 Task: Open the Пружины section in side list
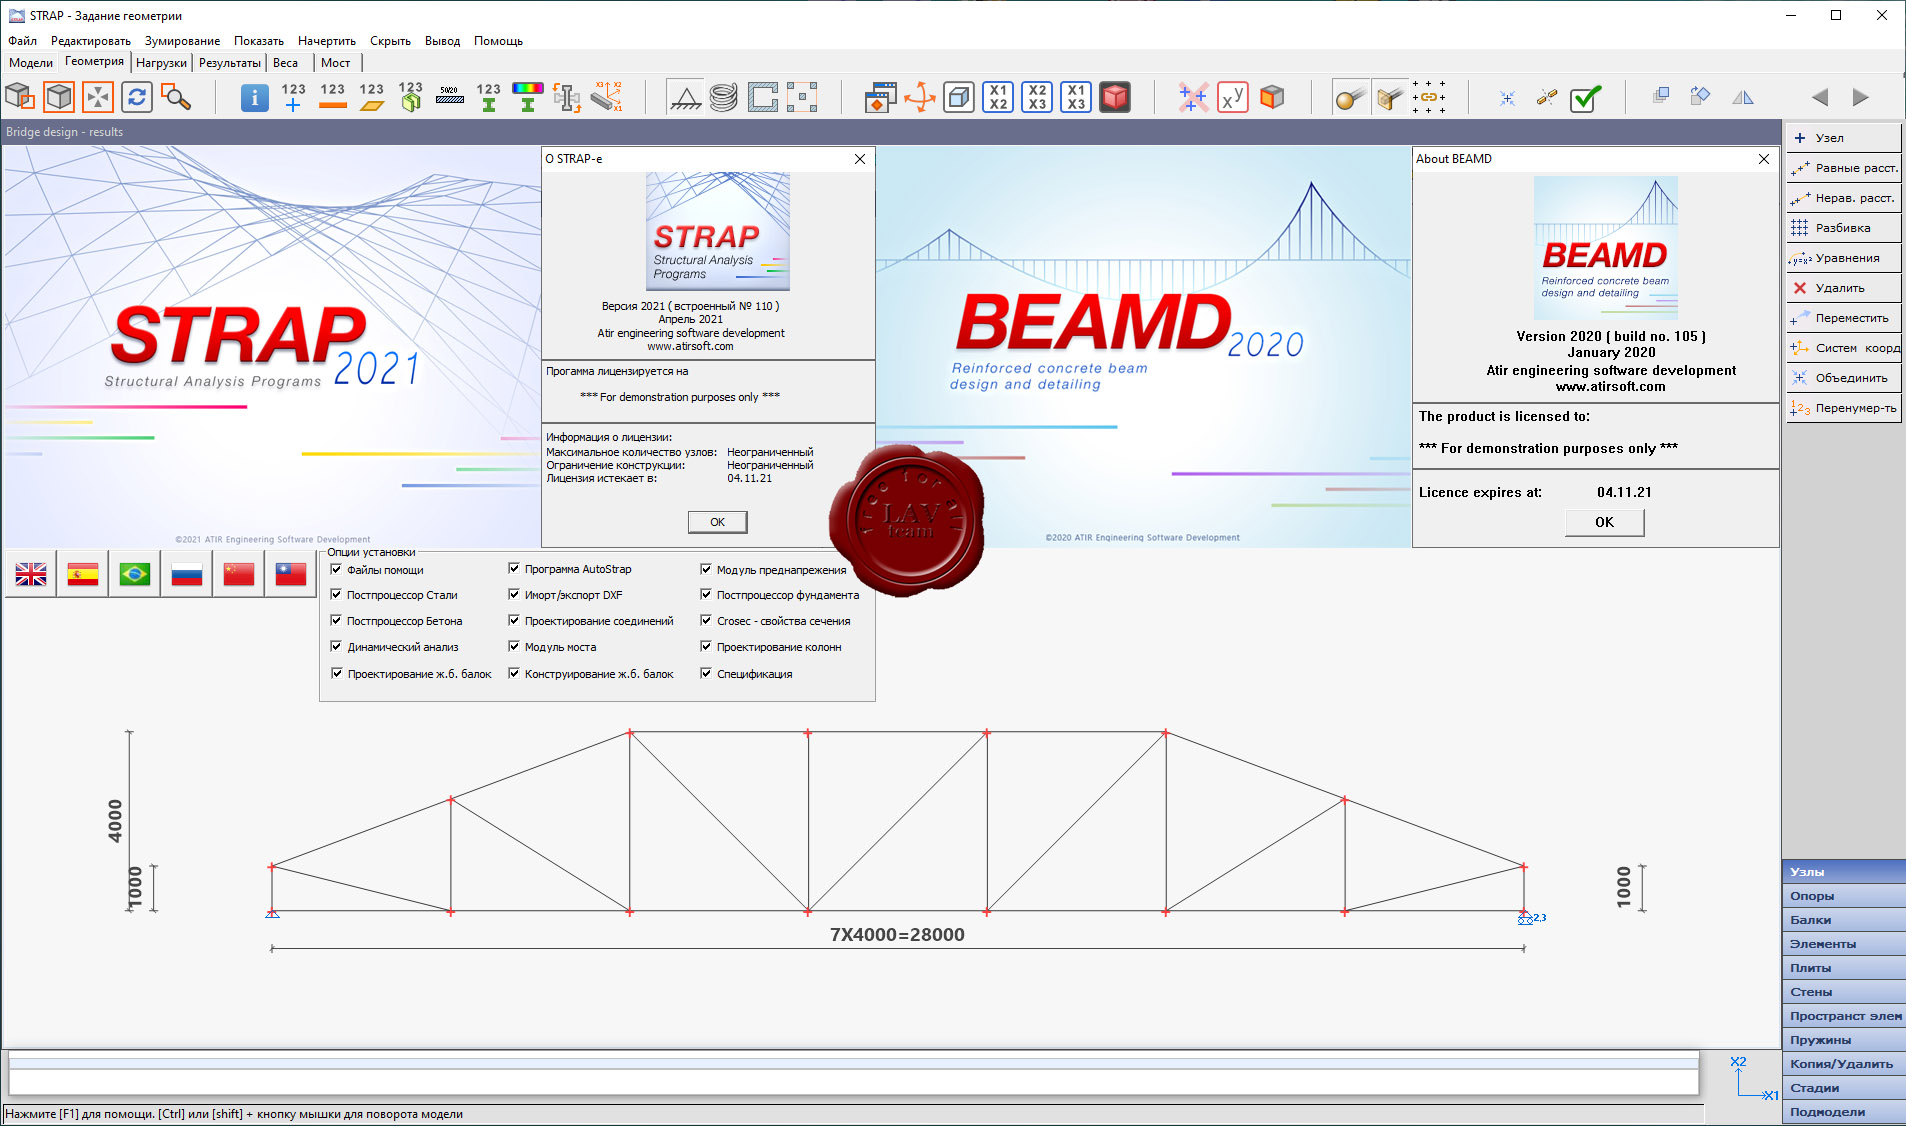1843,1040
